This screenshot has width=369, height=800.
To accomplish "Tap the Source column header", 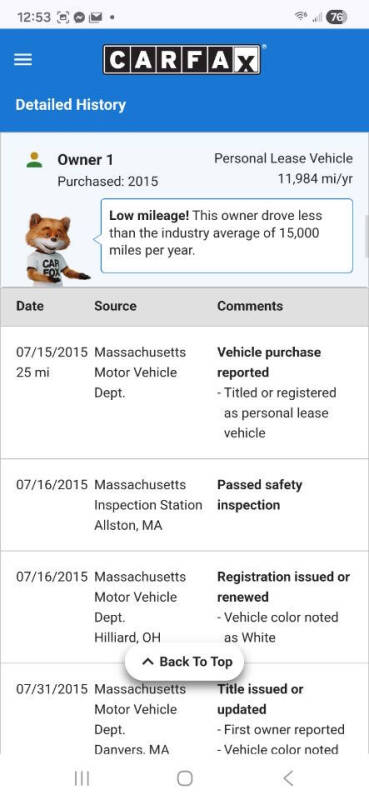I will tap(115, 306).
